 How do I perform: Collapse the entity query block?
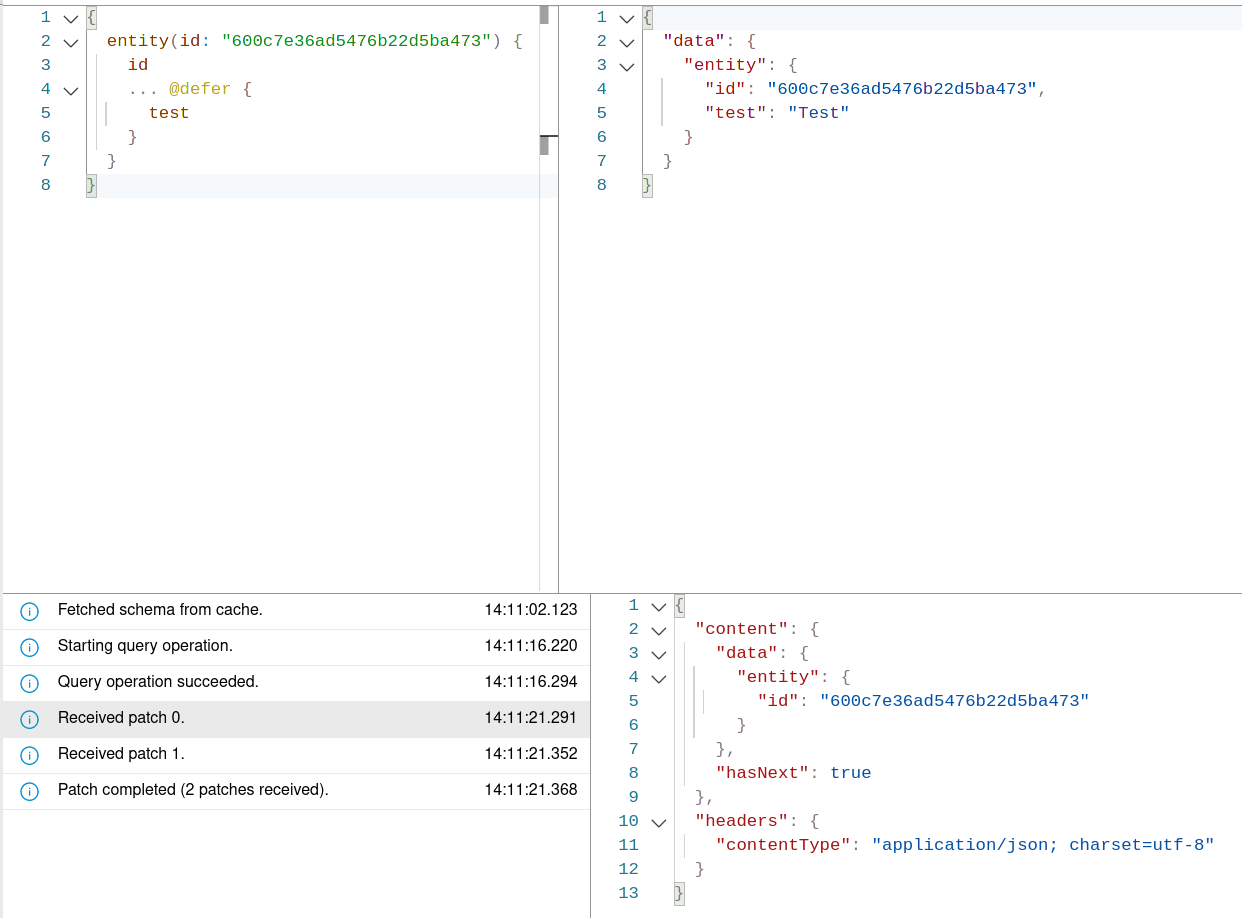click(70, 42)
